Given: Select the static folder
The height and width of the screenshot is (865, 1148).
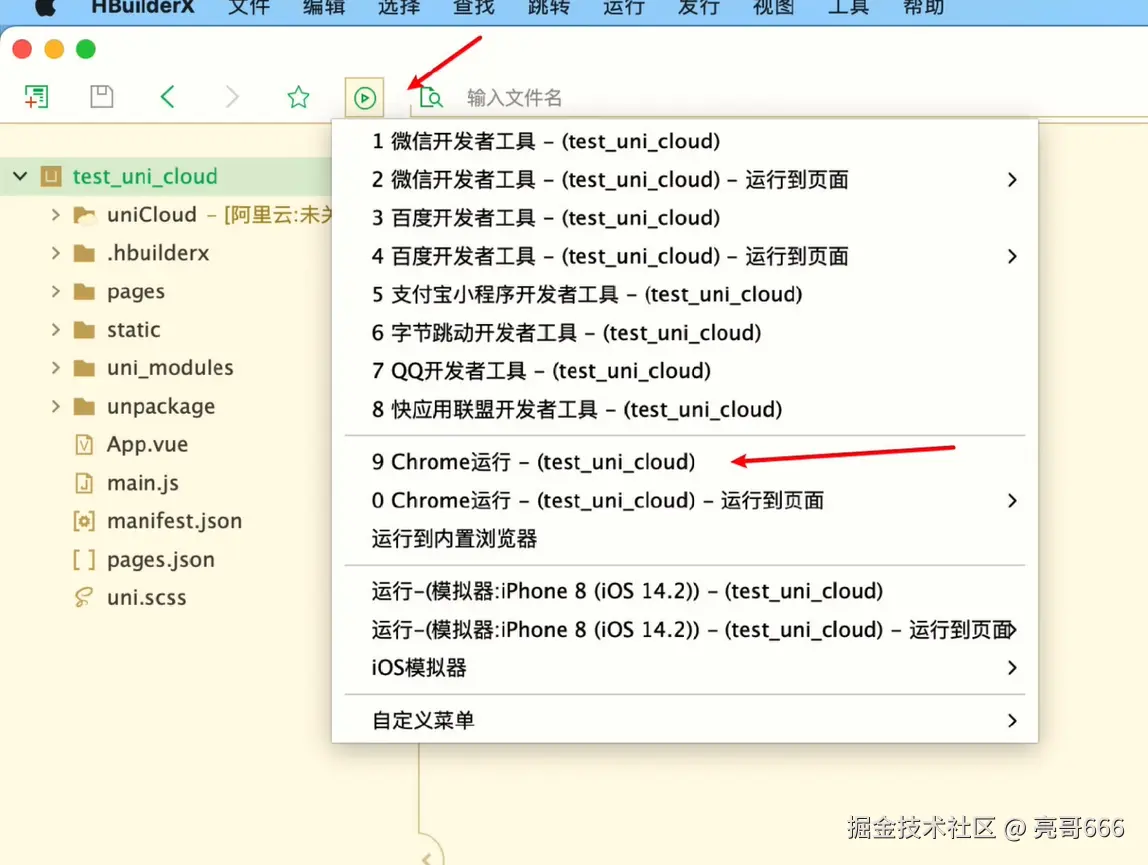Looking at the screenshot, I should point(133,330).
